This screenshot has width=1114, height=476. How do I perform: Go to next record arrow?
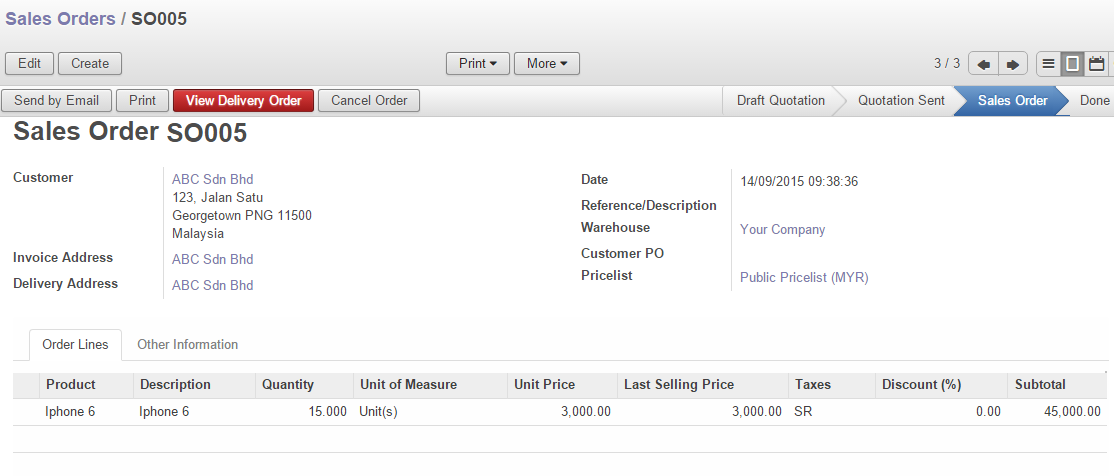[x=1012, y=64]
